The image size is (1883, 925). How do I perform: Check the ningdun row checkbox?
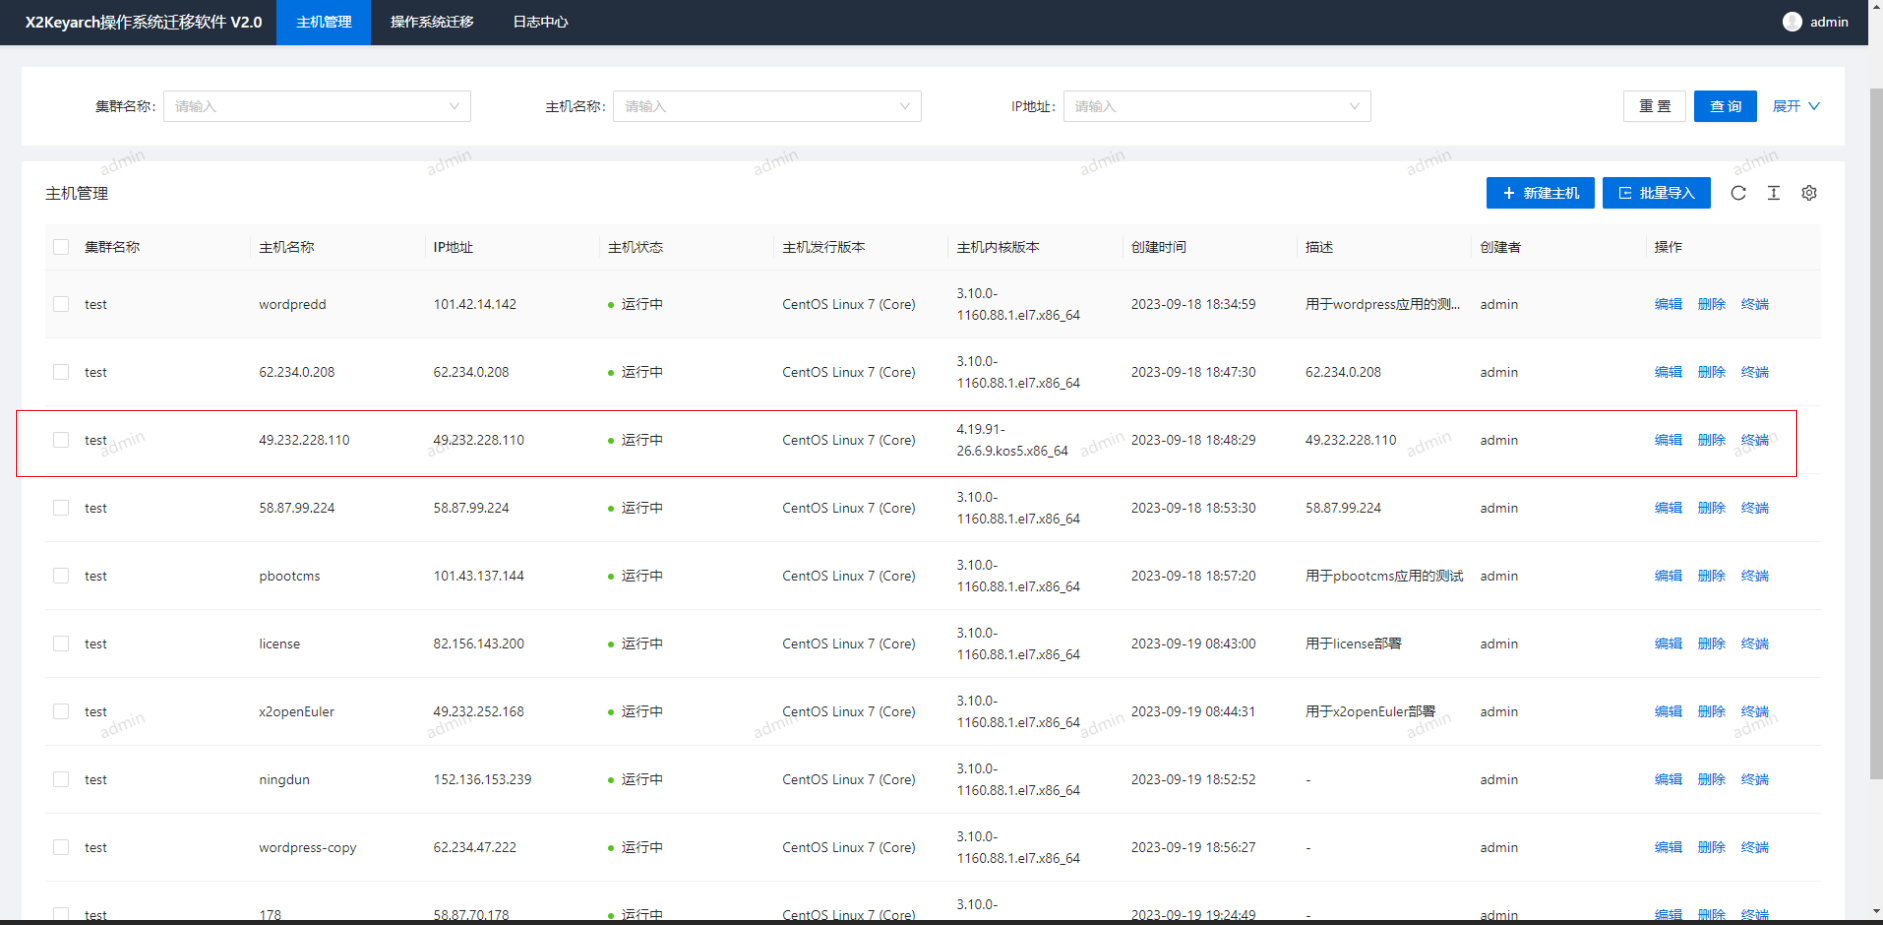point(61,779)
